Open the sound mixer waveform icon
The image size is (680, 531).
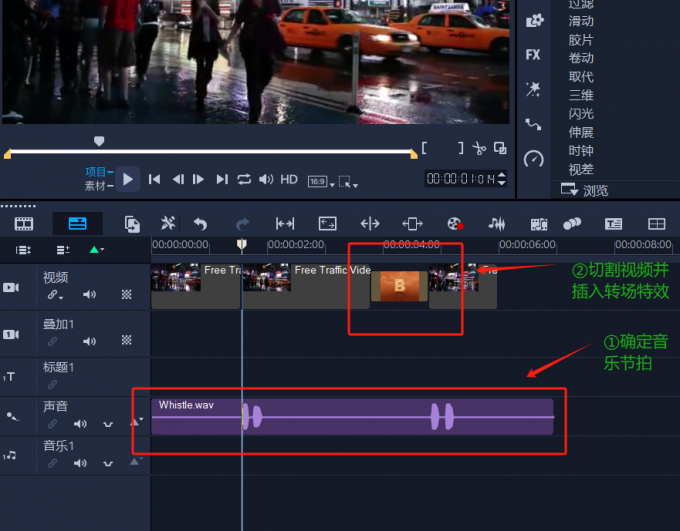coord(496,223)
